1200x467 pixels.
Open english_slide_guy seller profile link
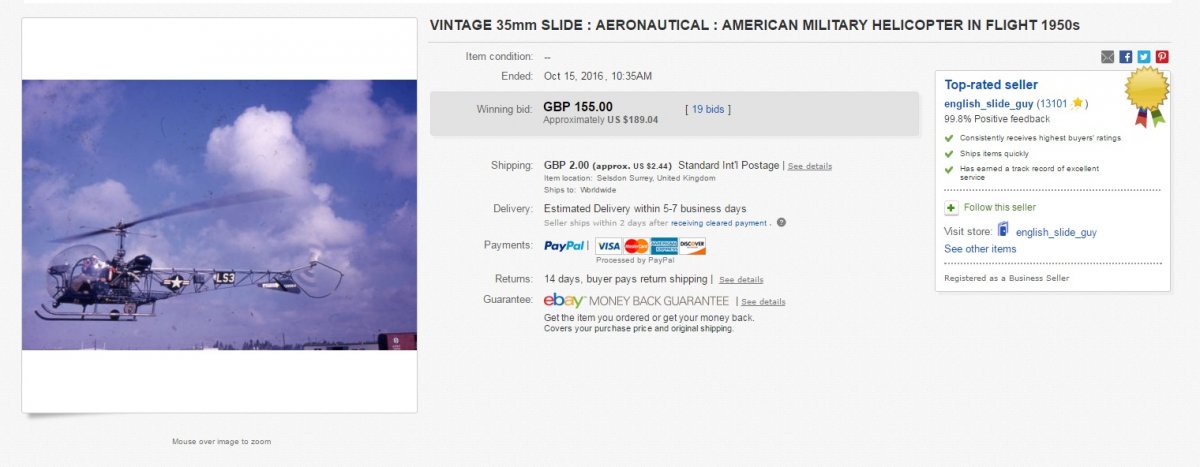tap(989, 104)
